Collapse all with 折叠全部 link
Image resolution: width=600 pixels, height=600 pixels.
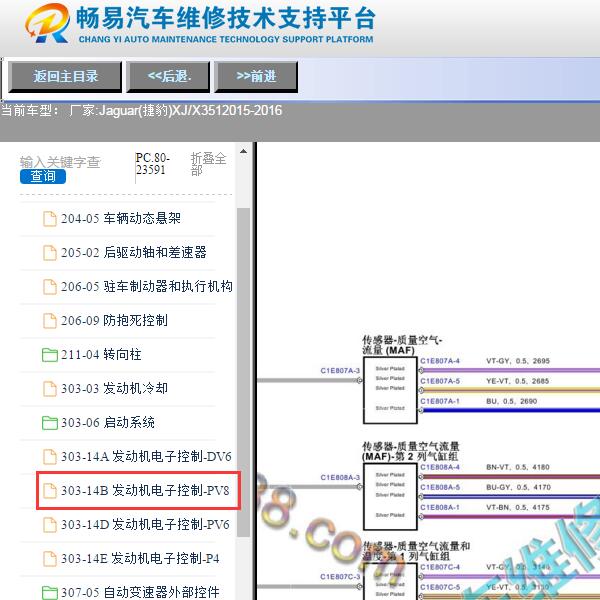(208, 164)
